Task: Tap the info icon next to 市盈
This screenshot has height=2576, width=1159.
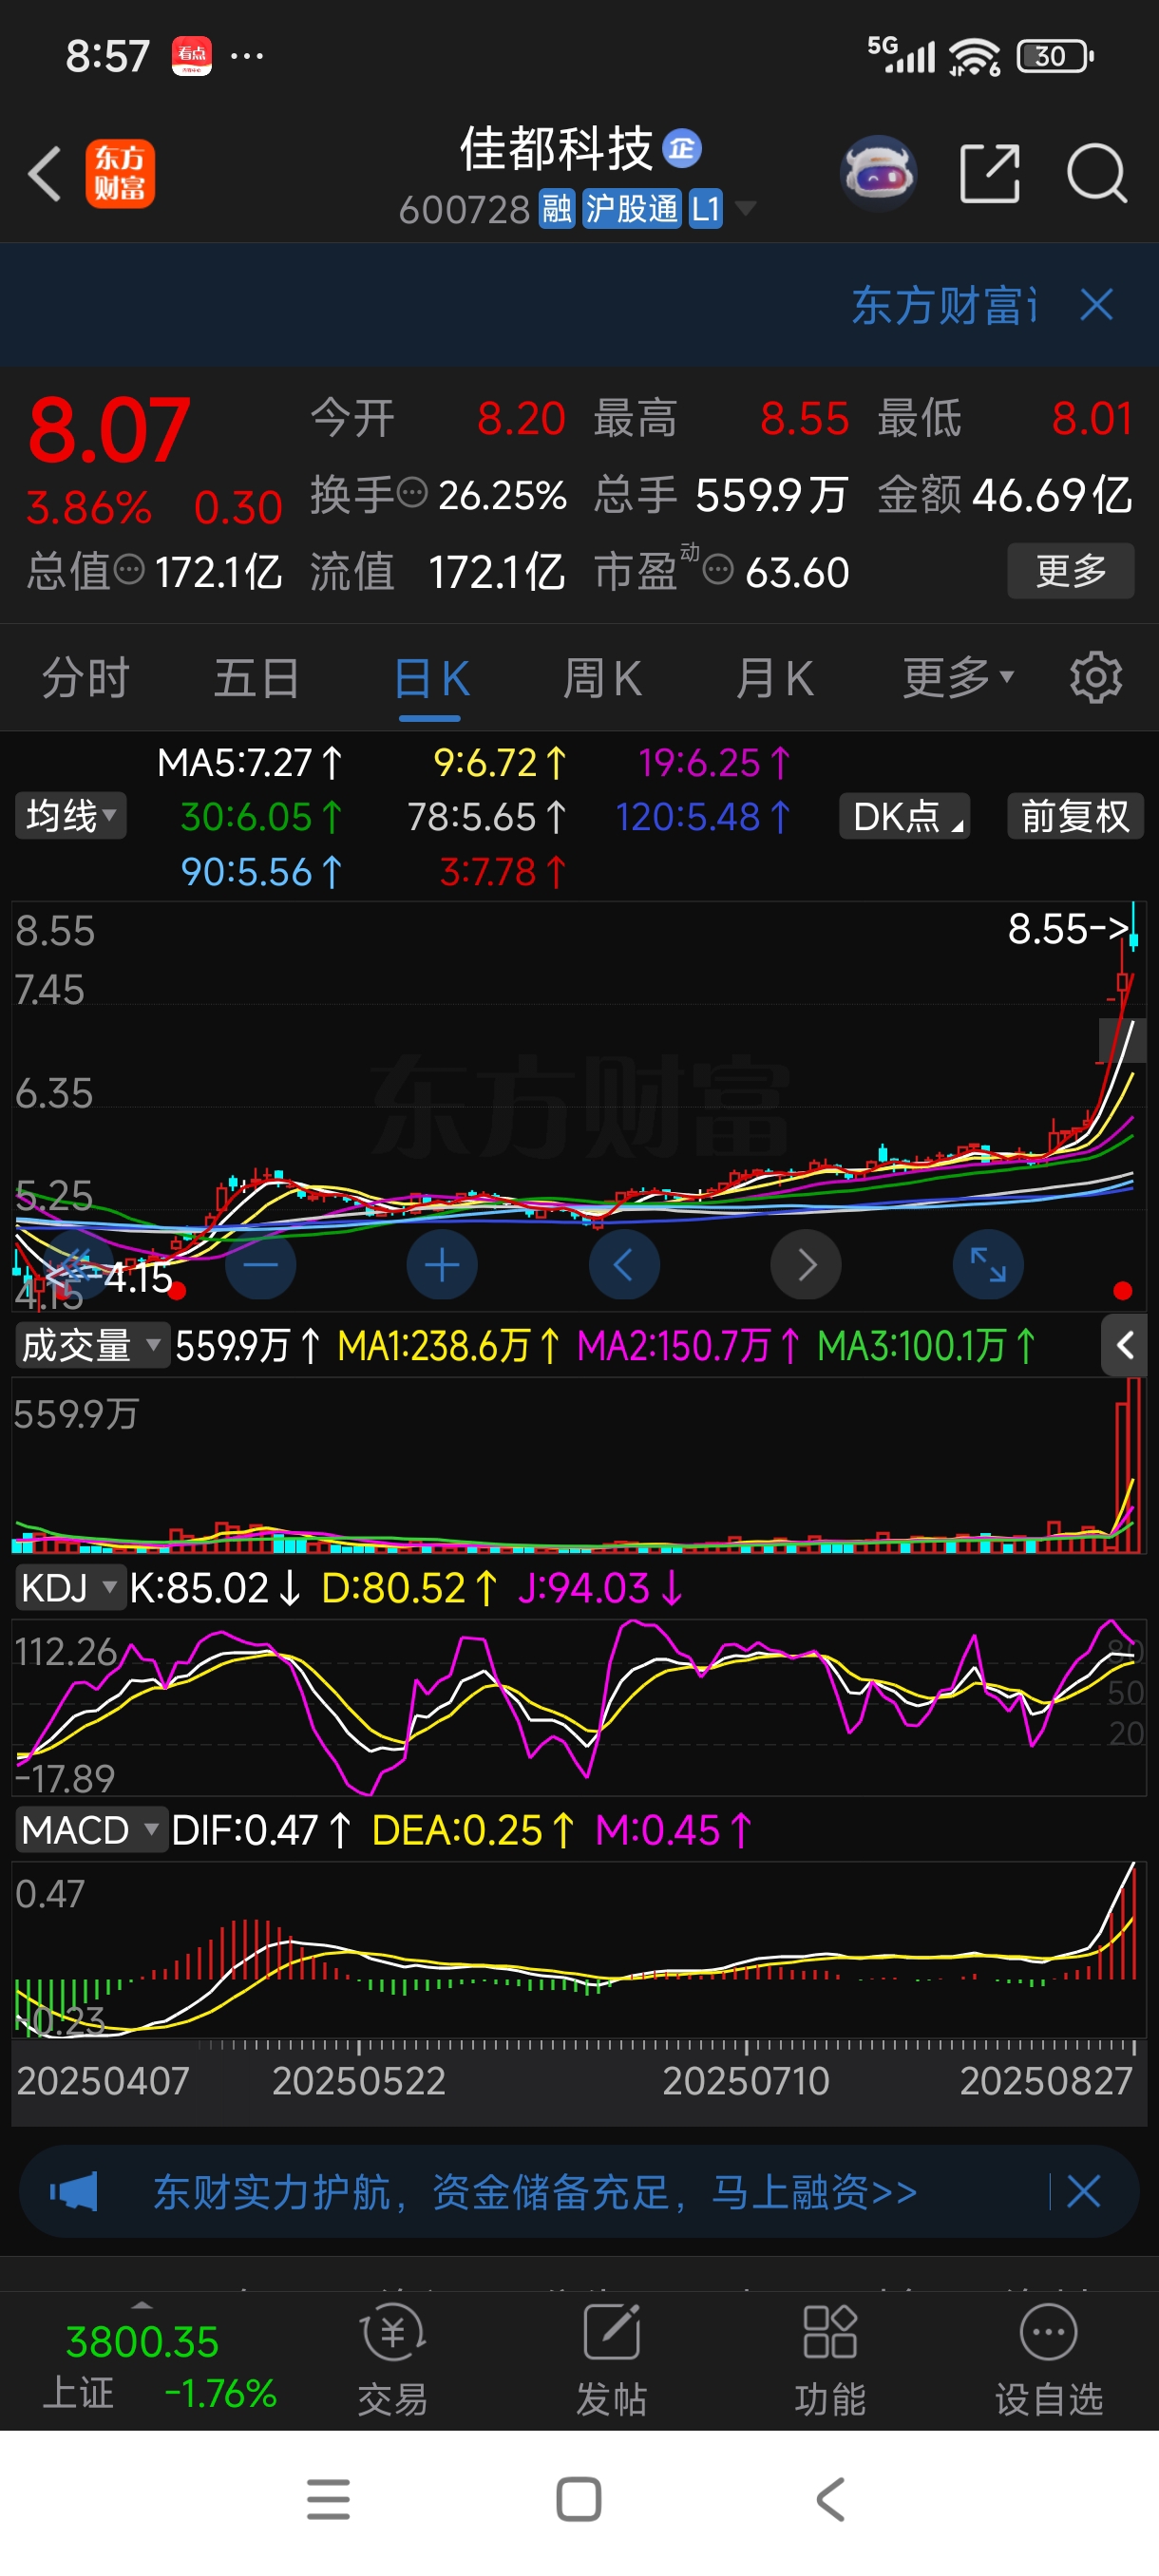Action: [718, 570]
